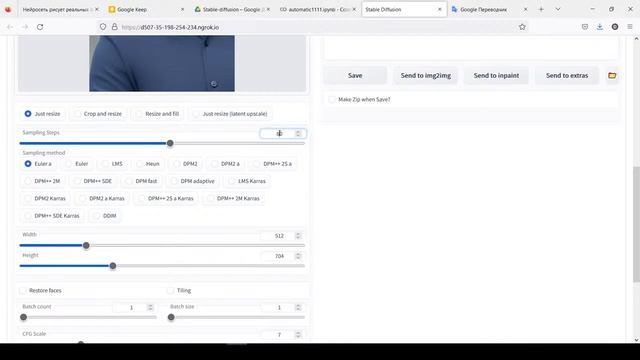This screenshot has width=640, height=360.
Task: Click Send to img2img button
Action: (426, 76)
